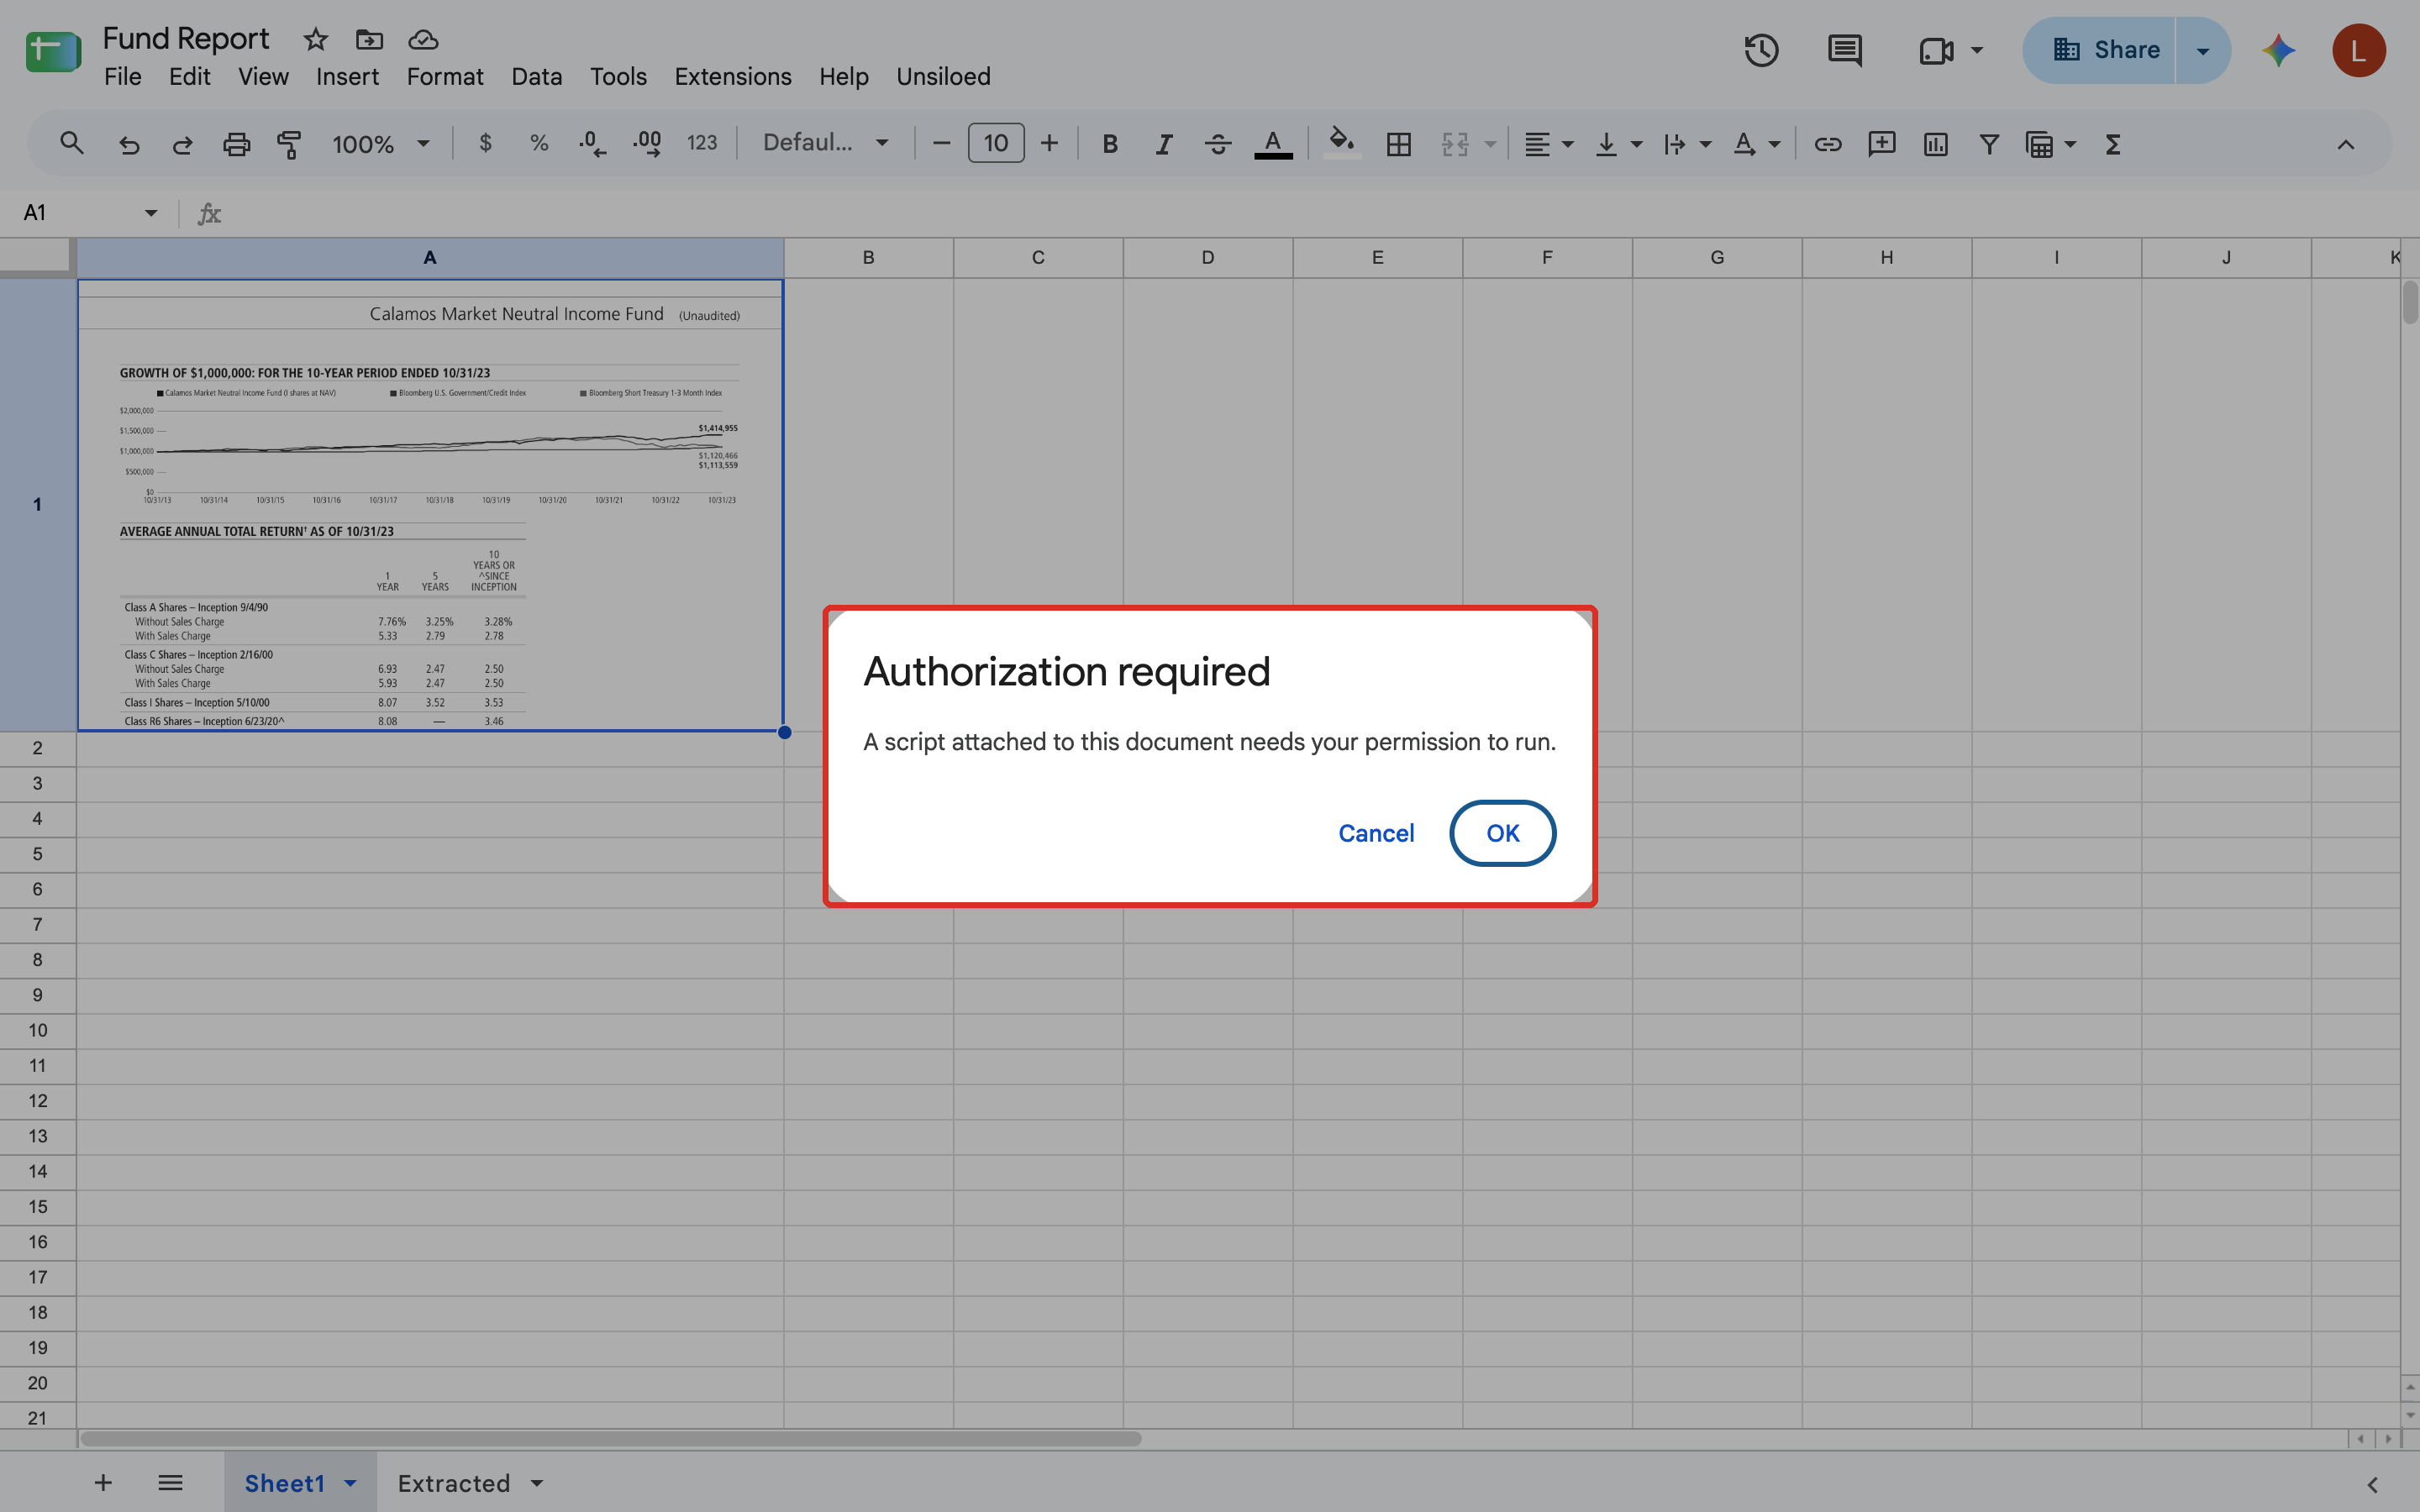
Task: Open the Insert menu
Action: point(347,77)
